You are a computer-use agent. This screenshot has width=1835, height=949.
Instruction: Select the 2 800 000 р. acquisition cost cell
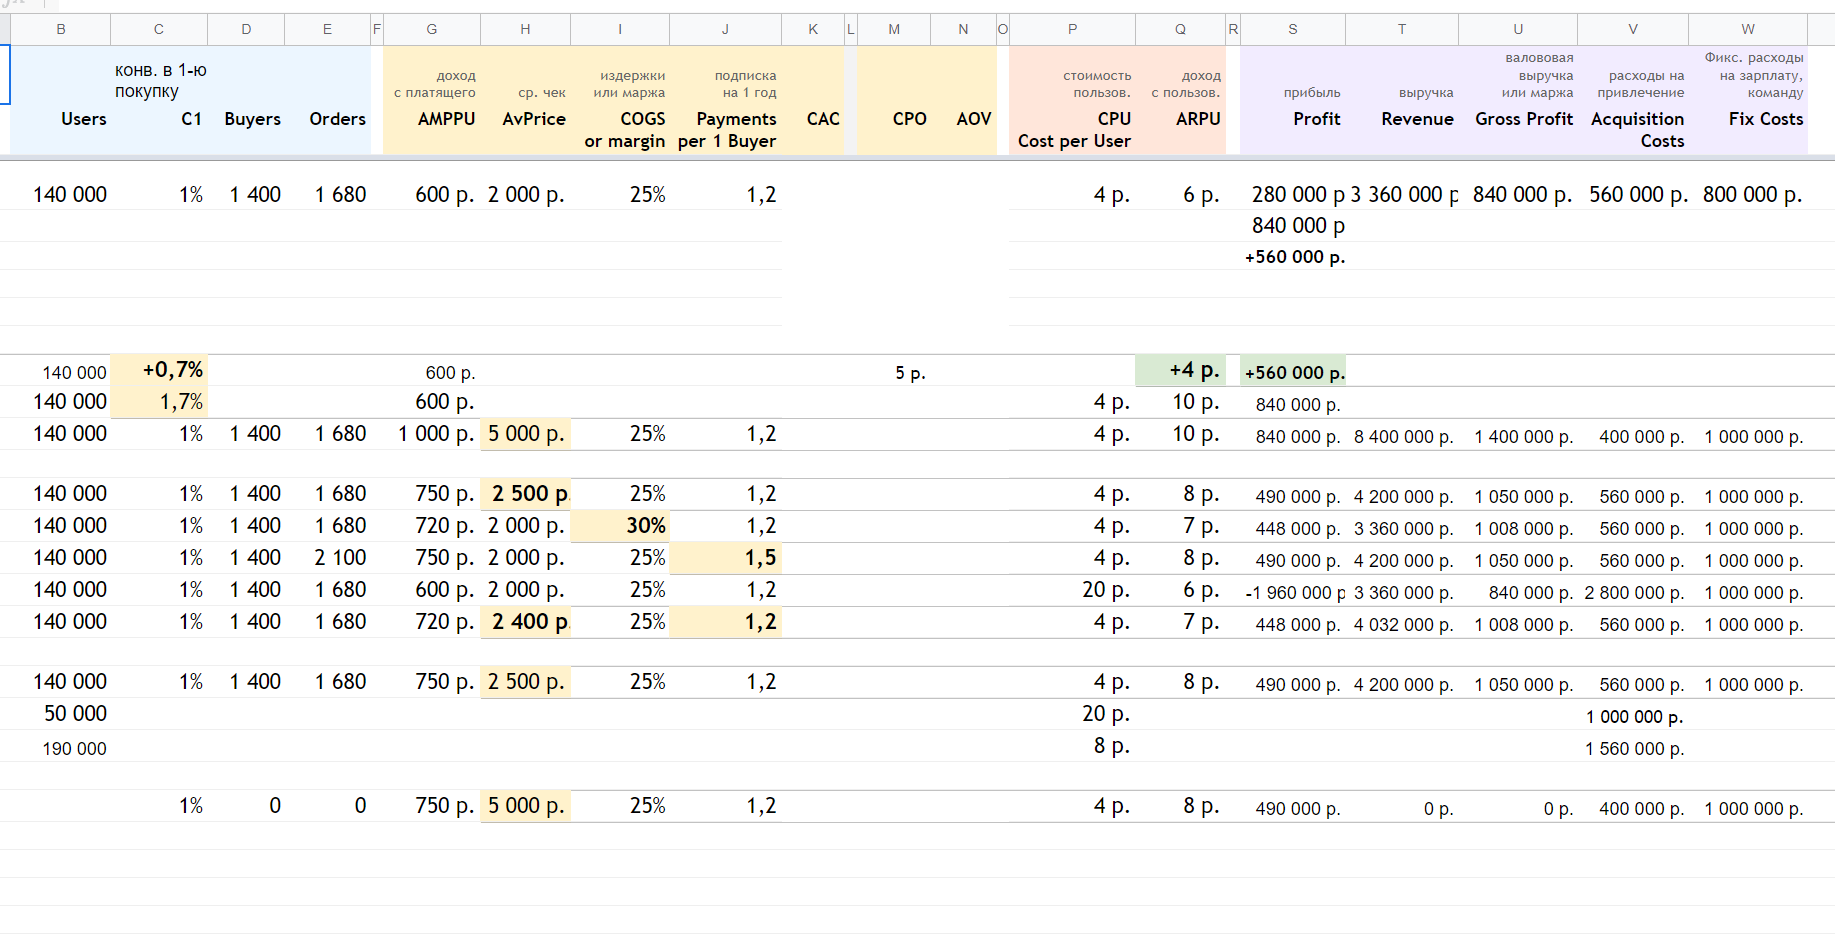(x=1633, y=593)
